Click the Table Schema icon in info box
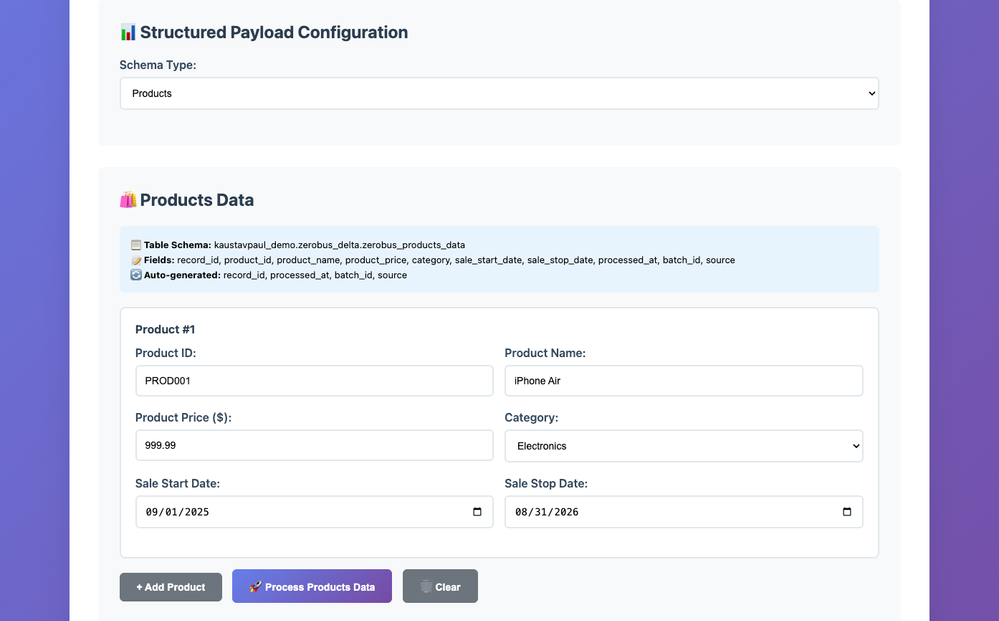The height and width of the screenshot is (621, 999). point(136,245)
